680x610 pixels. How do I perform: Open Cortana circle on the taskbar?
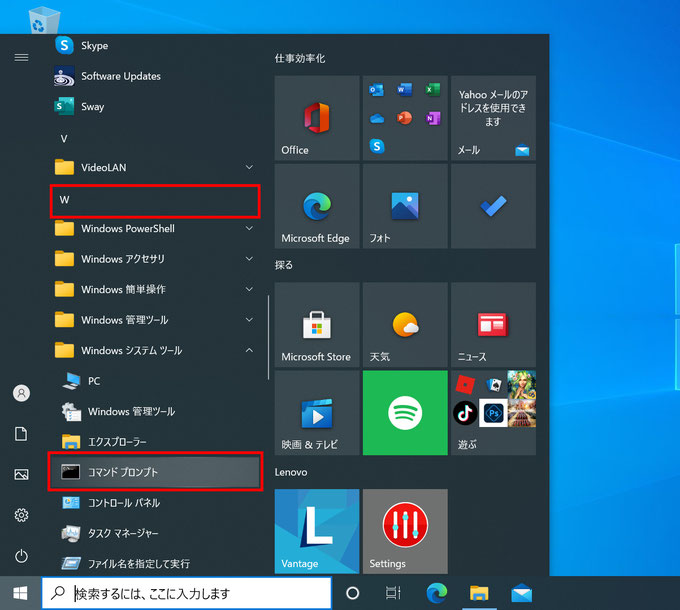click(x=353, y=593)
